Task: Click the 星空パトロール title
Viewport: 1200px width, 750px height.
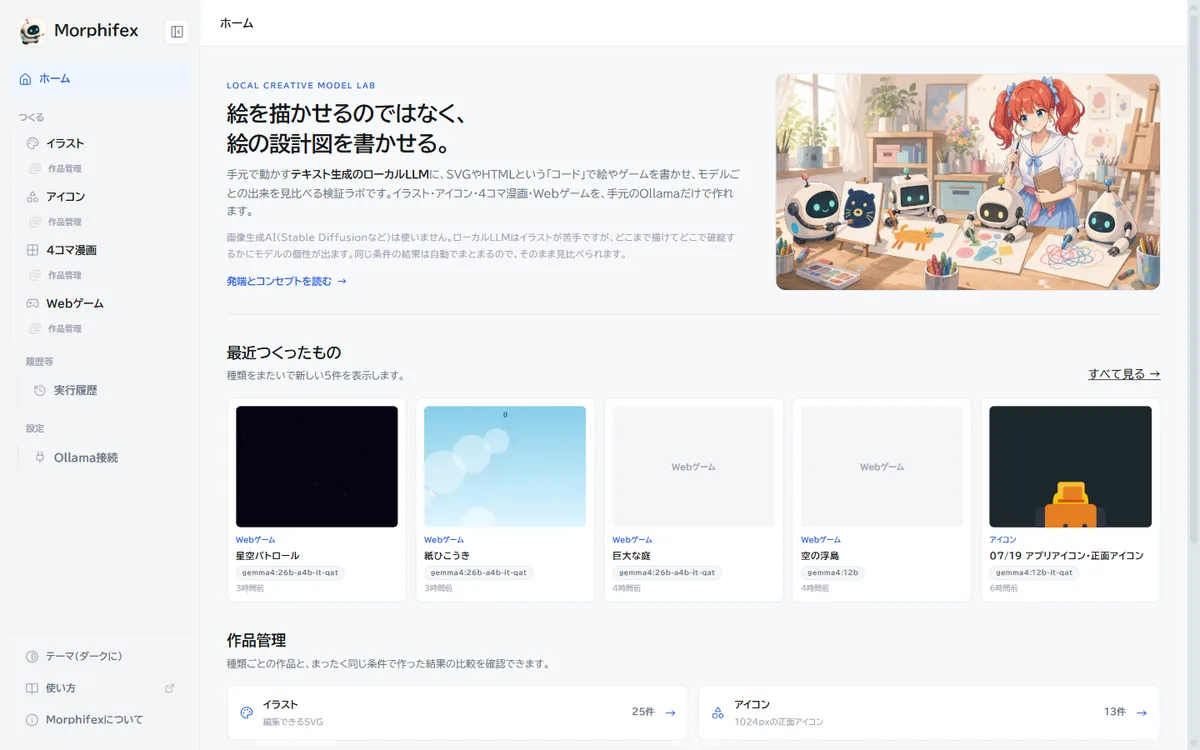Action: point(268,555)
